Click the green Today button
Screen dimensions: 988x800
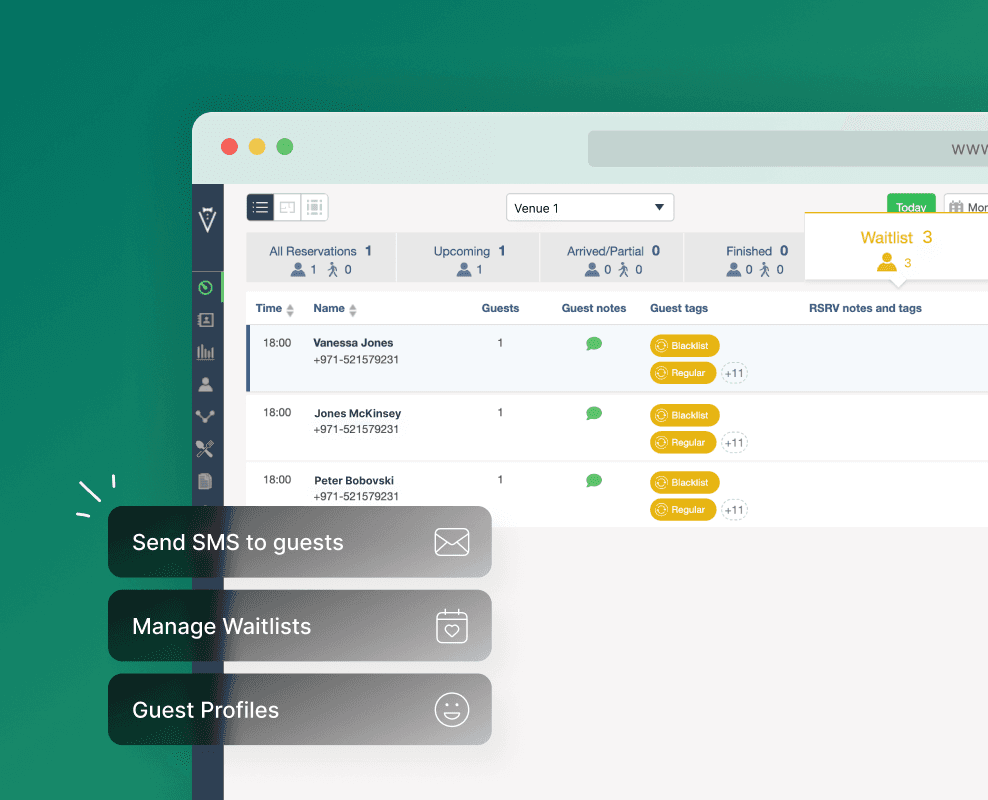point(911,204)
